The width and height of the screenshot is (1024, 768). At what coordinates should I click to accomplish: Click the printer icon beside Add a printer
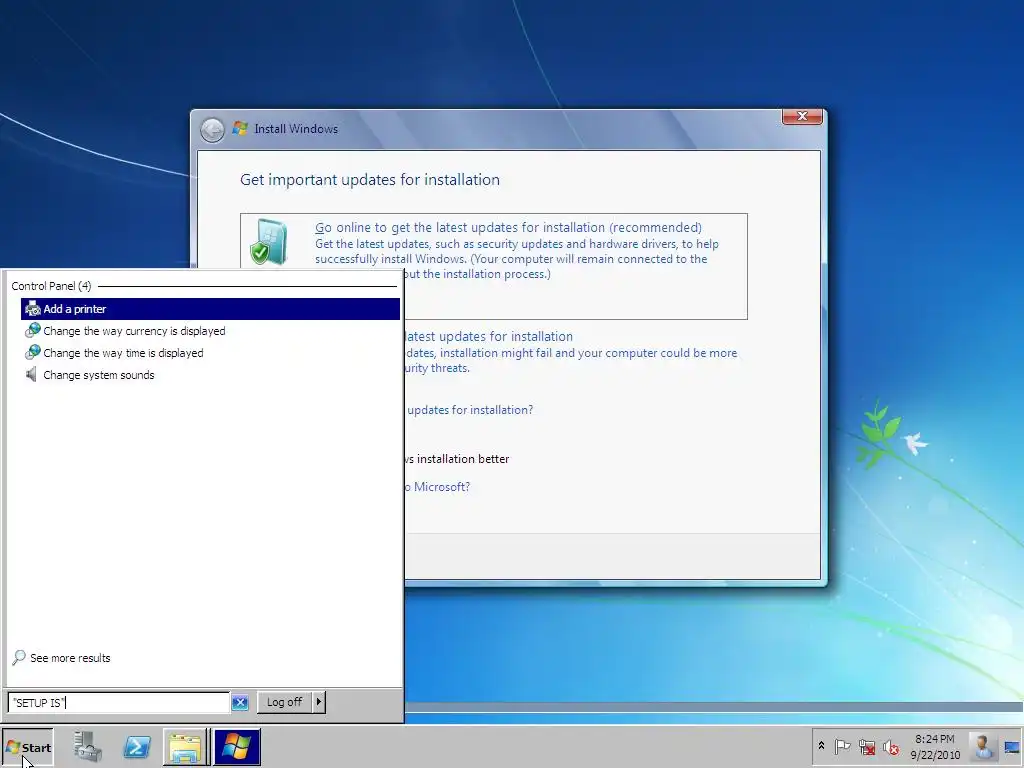[x=32, y=309]
